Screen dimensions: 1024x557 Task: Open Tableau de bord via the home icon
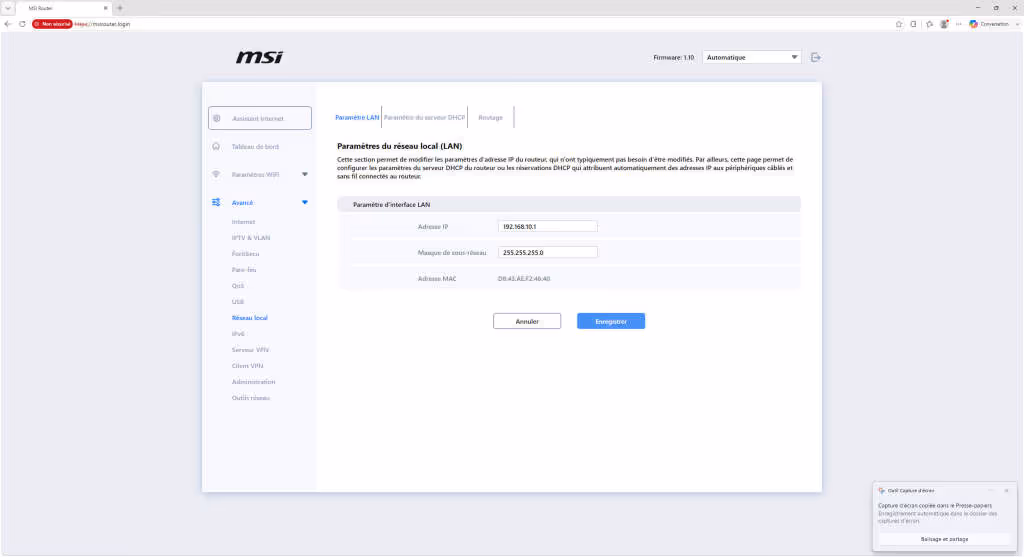pos(216,146)
